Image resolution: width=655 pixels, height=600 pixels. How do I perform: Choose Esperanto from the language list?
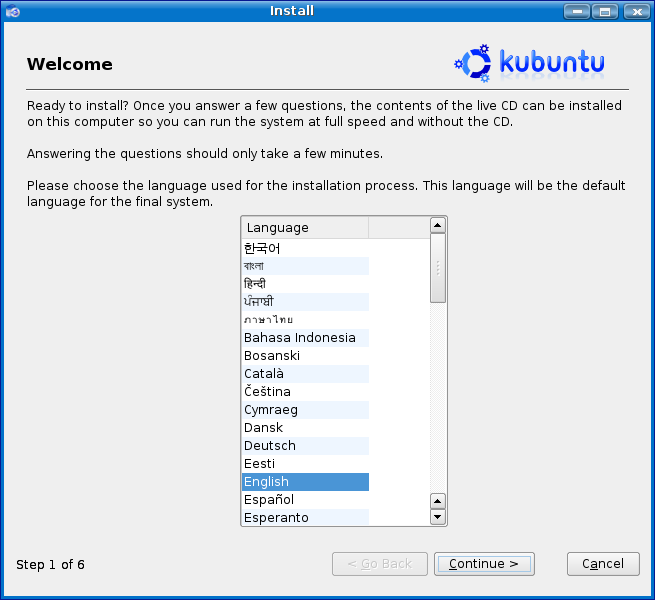point(276,518)
